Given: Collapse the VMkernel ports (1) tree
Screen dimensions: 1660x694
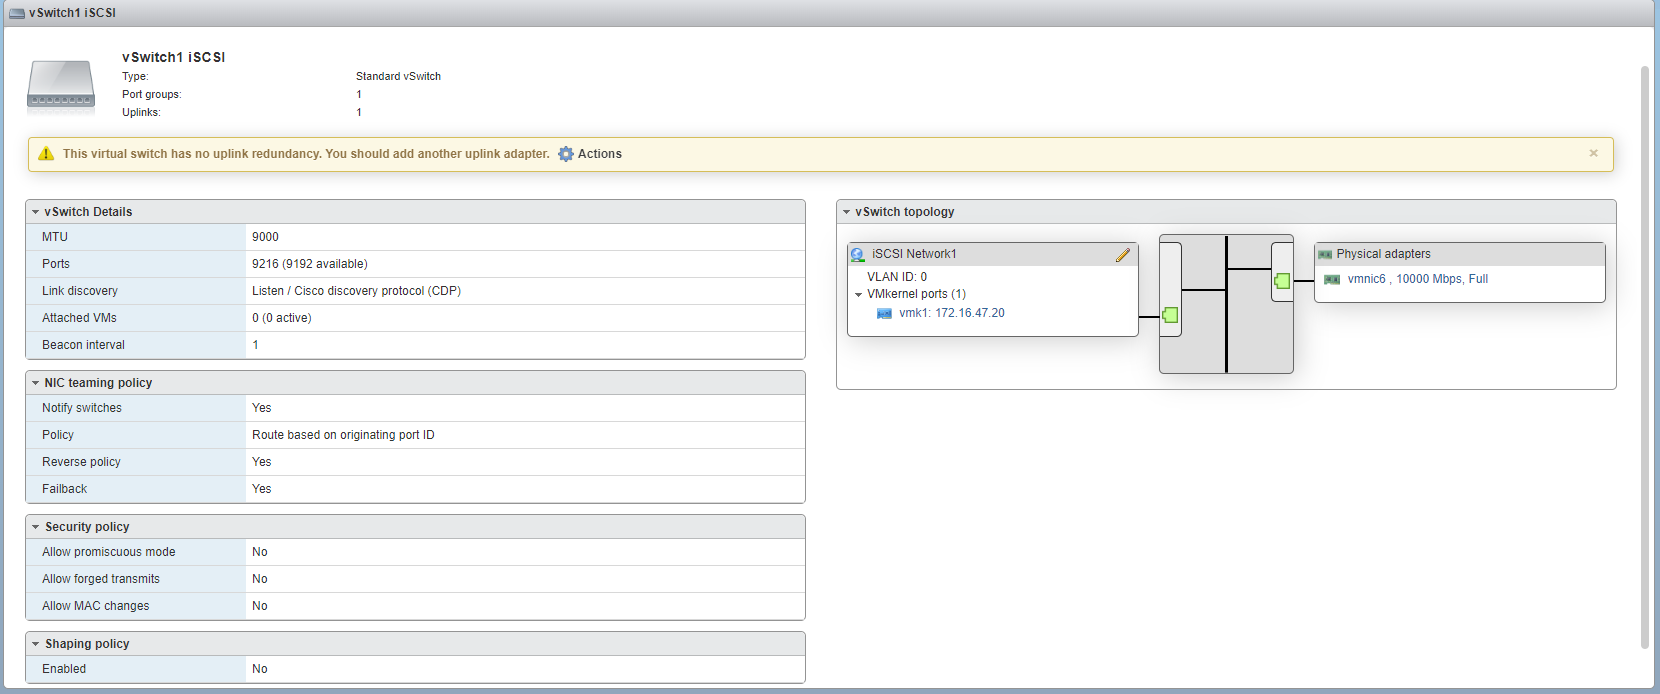Looking at the screenshot, I should point(858,295).
